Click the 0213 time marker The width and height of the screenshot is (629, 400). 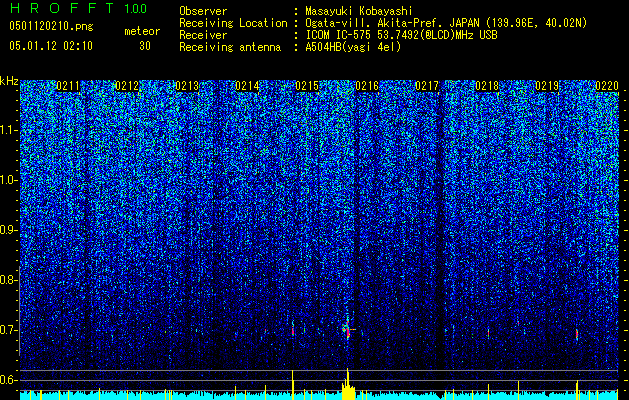(x=187, y=86)
